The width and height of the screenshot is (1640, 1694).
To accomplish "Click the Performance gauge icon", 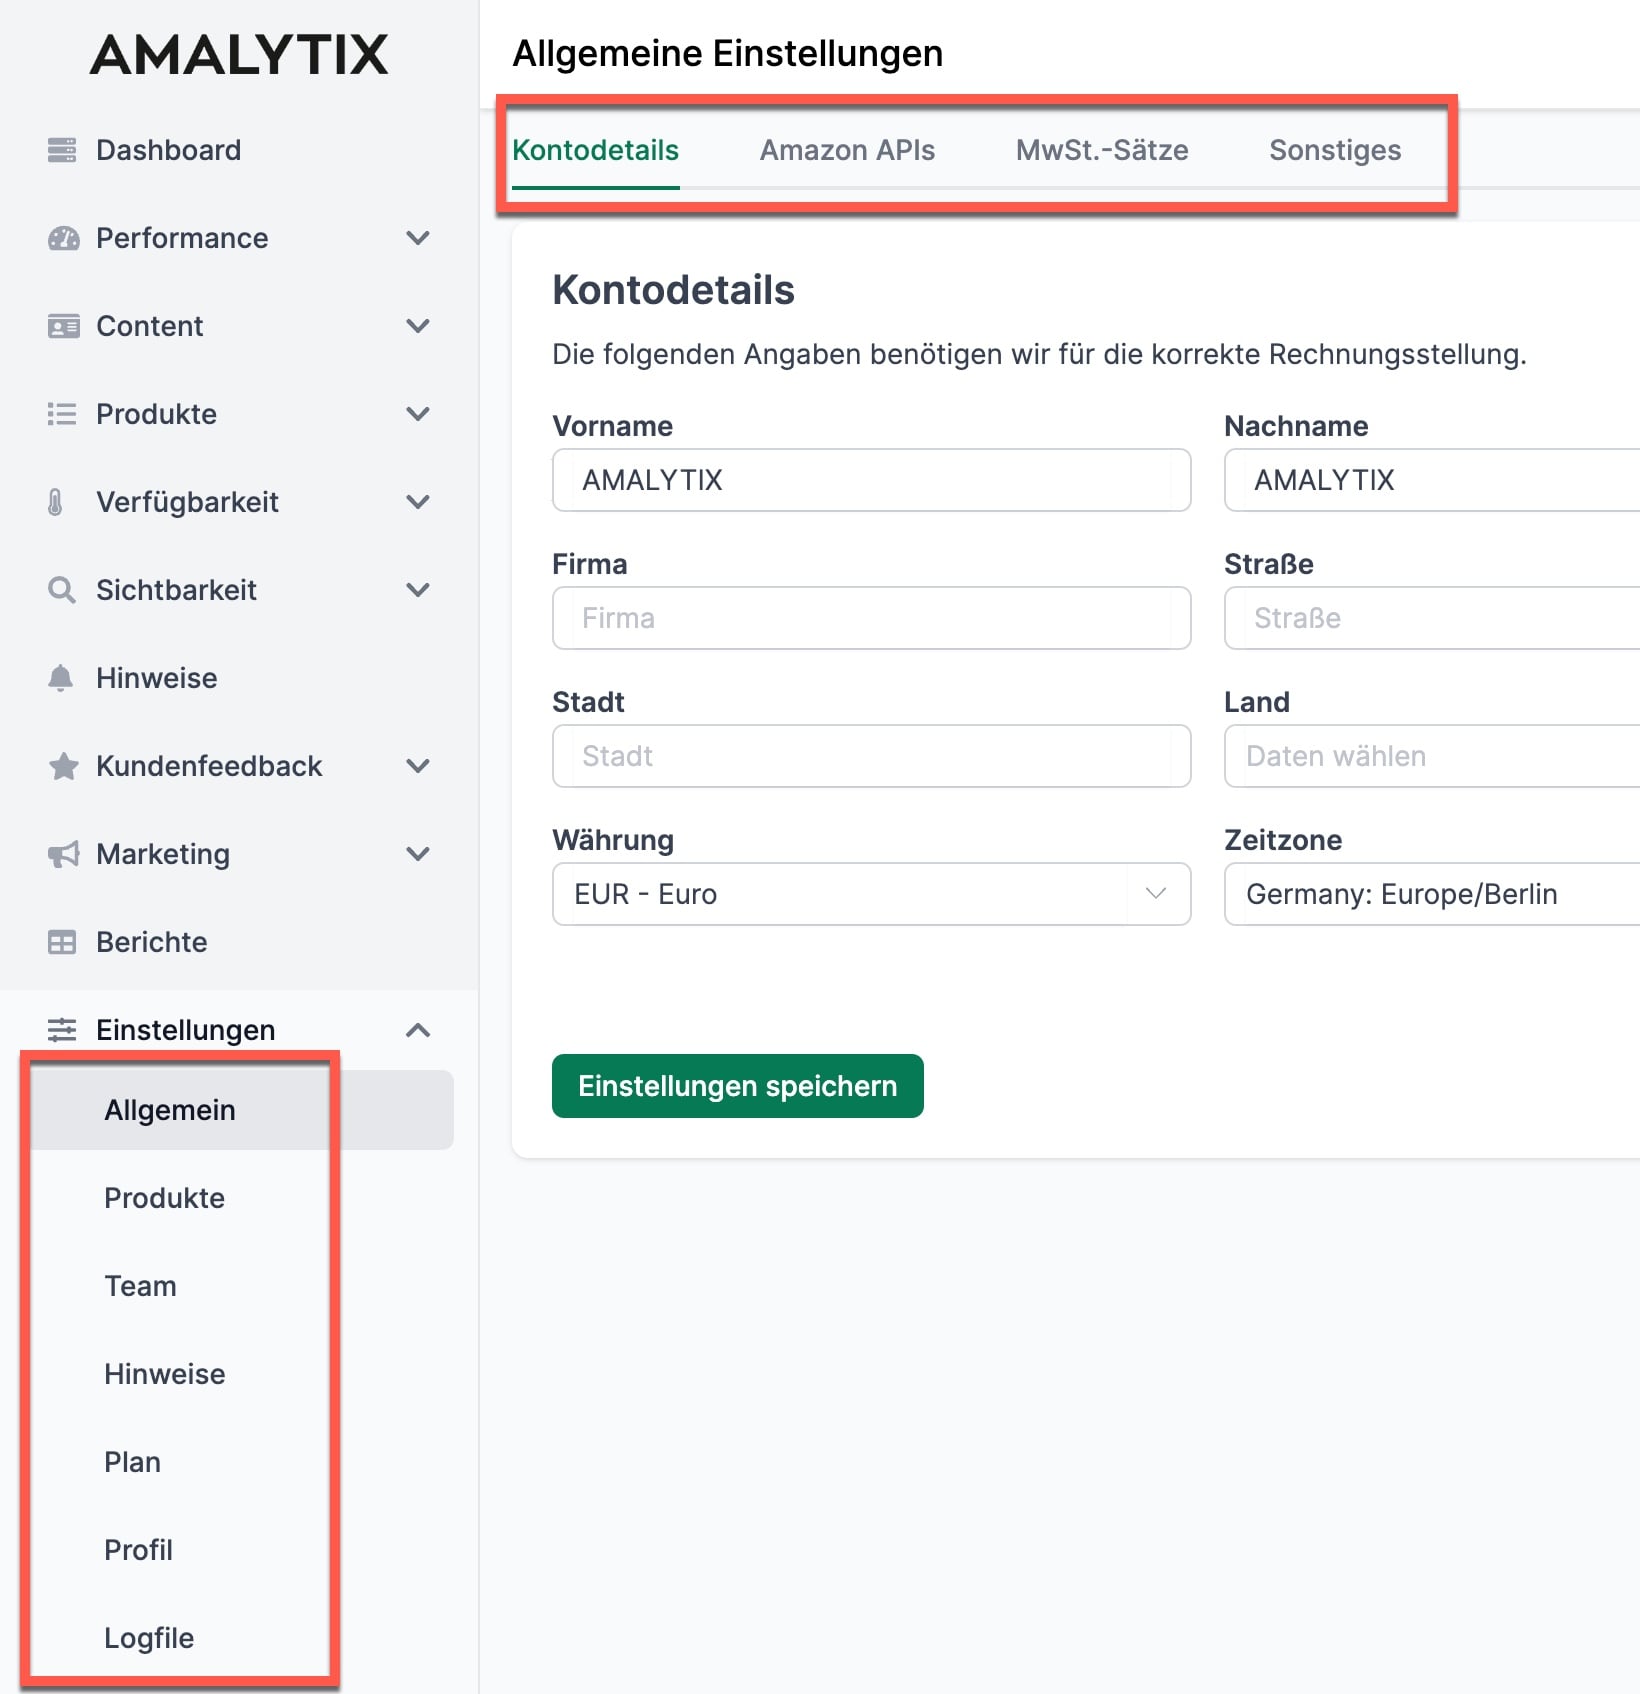I will [63, 238].
